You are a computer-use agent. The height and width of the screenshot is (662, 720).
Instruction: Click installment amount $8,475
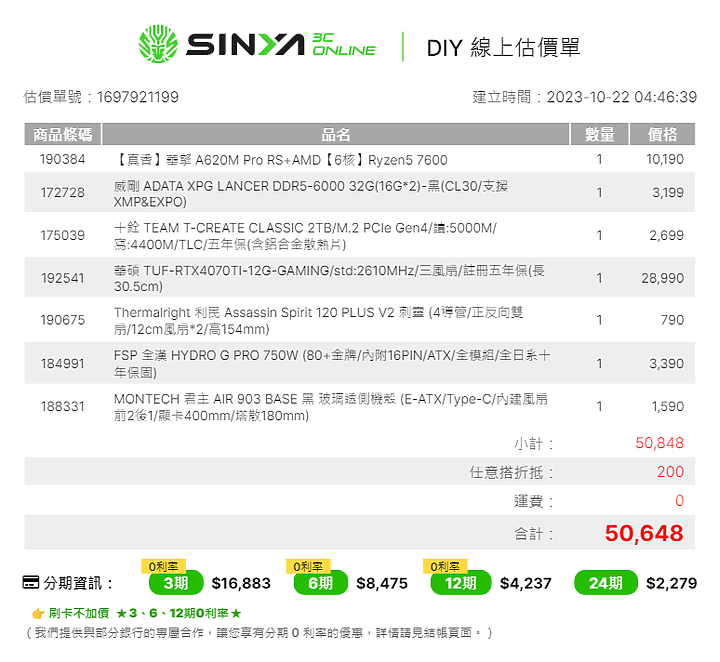click(x=382, y=583)
